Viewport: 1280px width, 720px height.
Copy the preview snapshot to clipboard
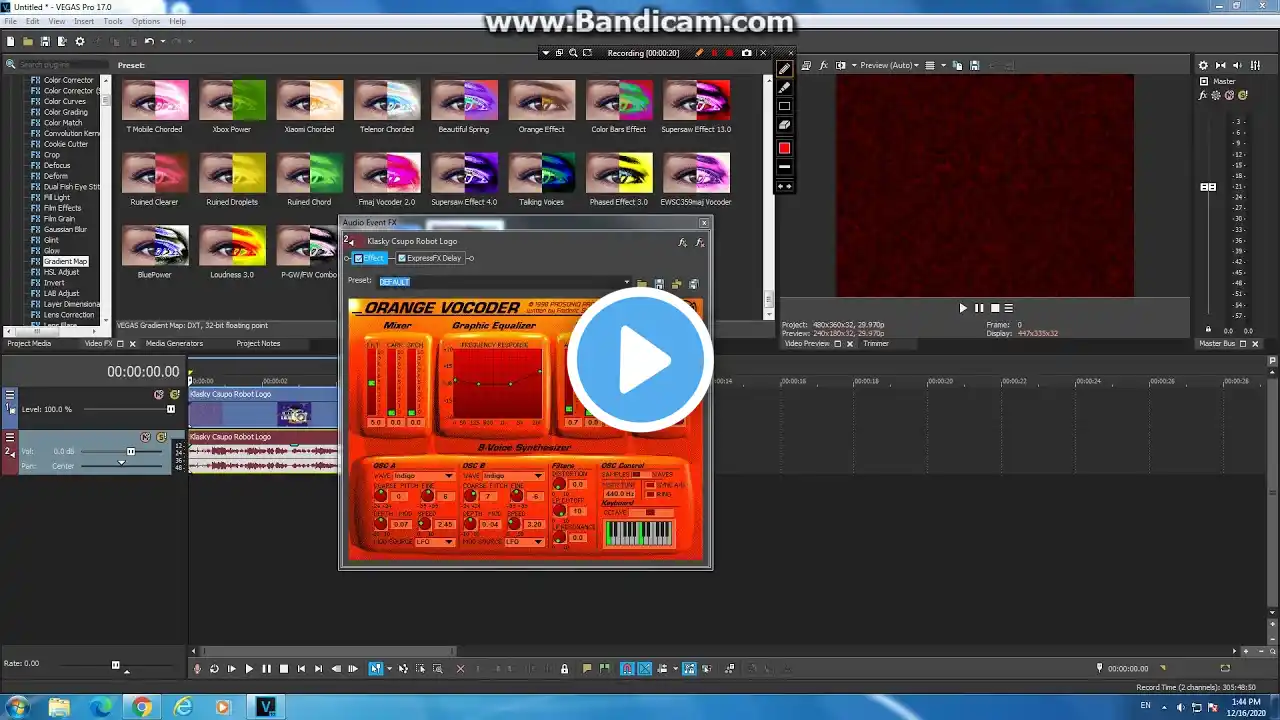pos(957,65)
